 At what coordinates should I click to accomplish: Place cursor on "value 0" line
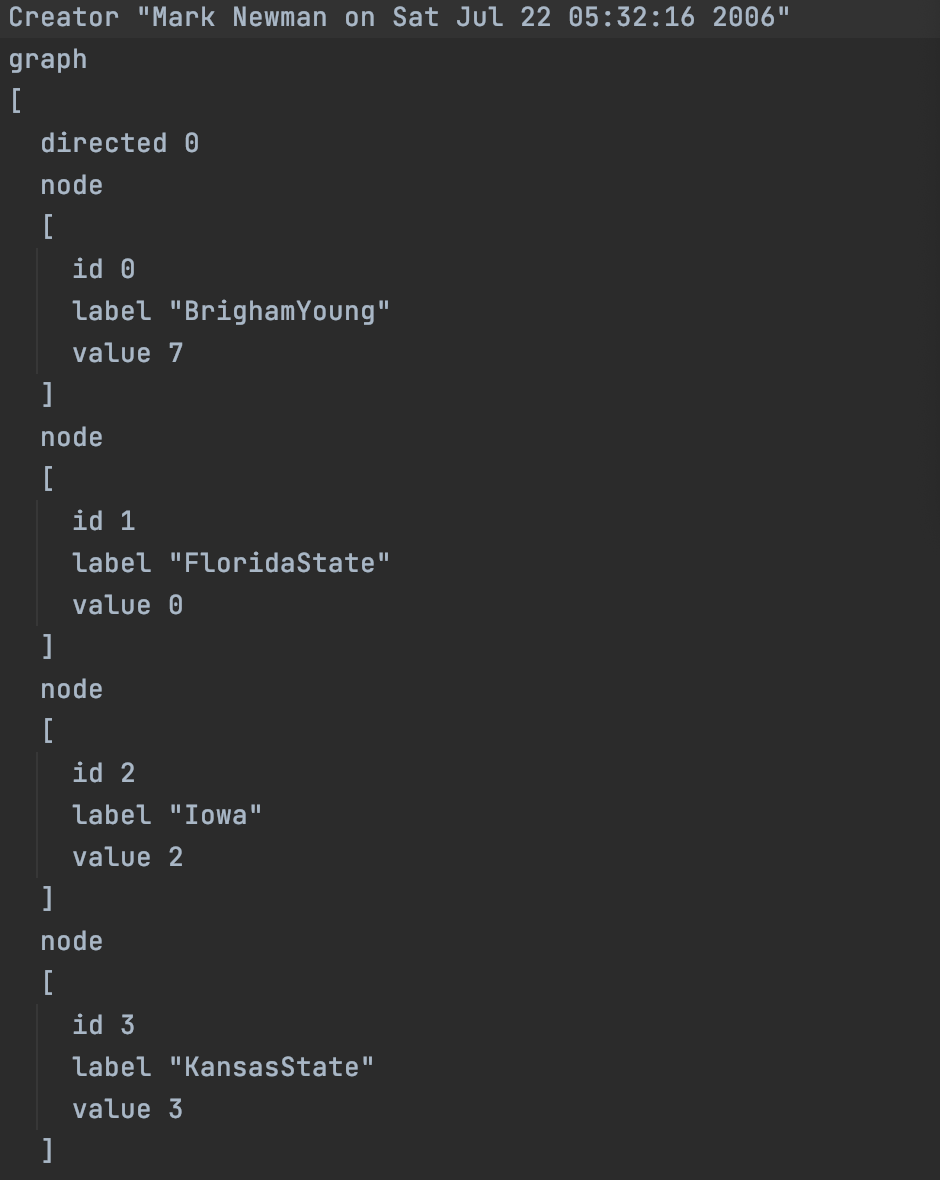(128, 605)
